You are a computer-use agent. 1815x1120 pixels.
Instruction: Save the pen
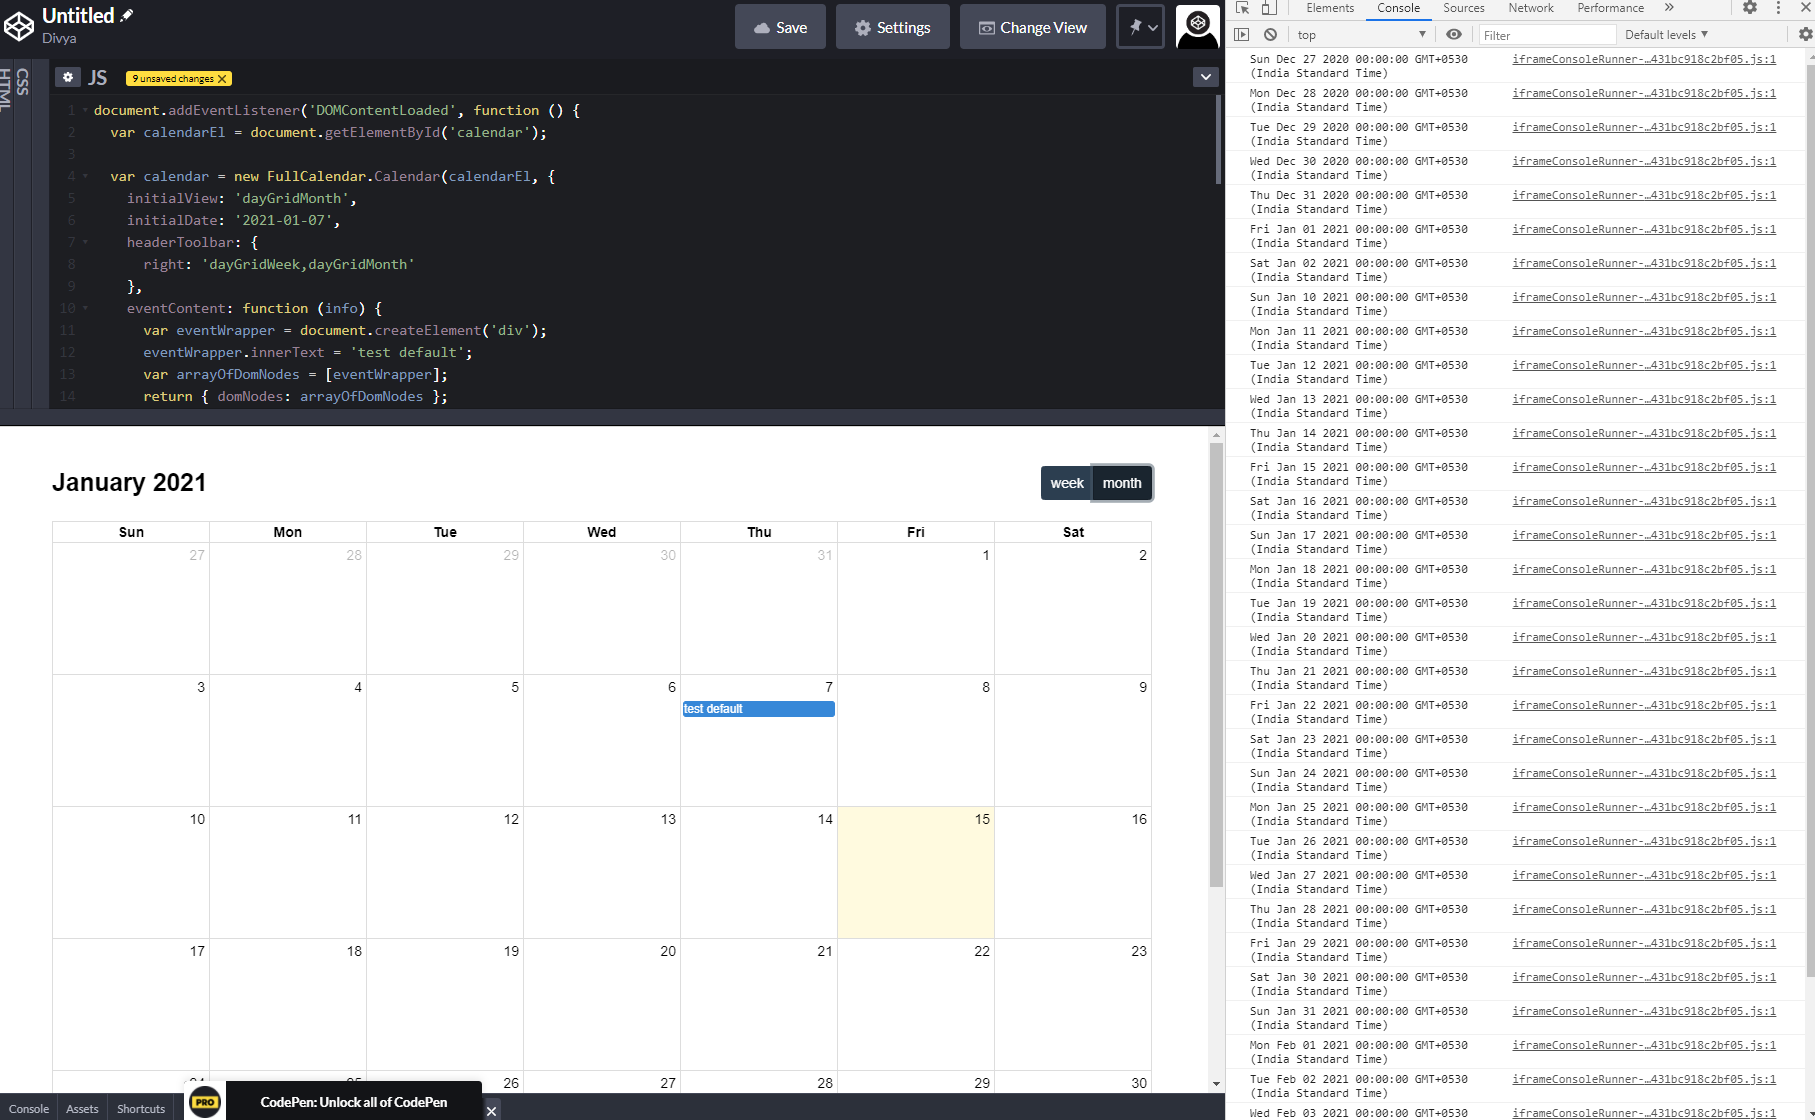[780, 27]
